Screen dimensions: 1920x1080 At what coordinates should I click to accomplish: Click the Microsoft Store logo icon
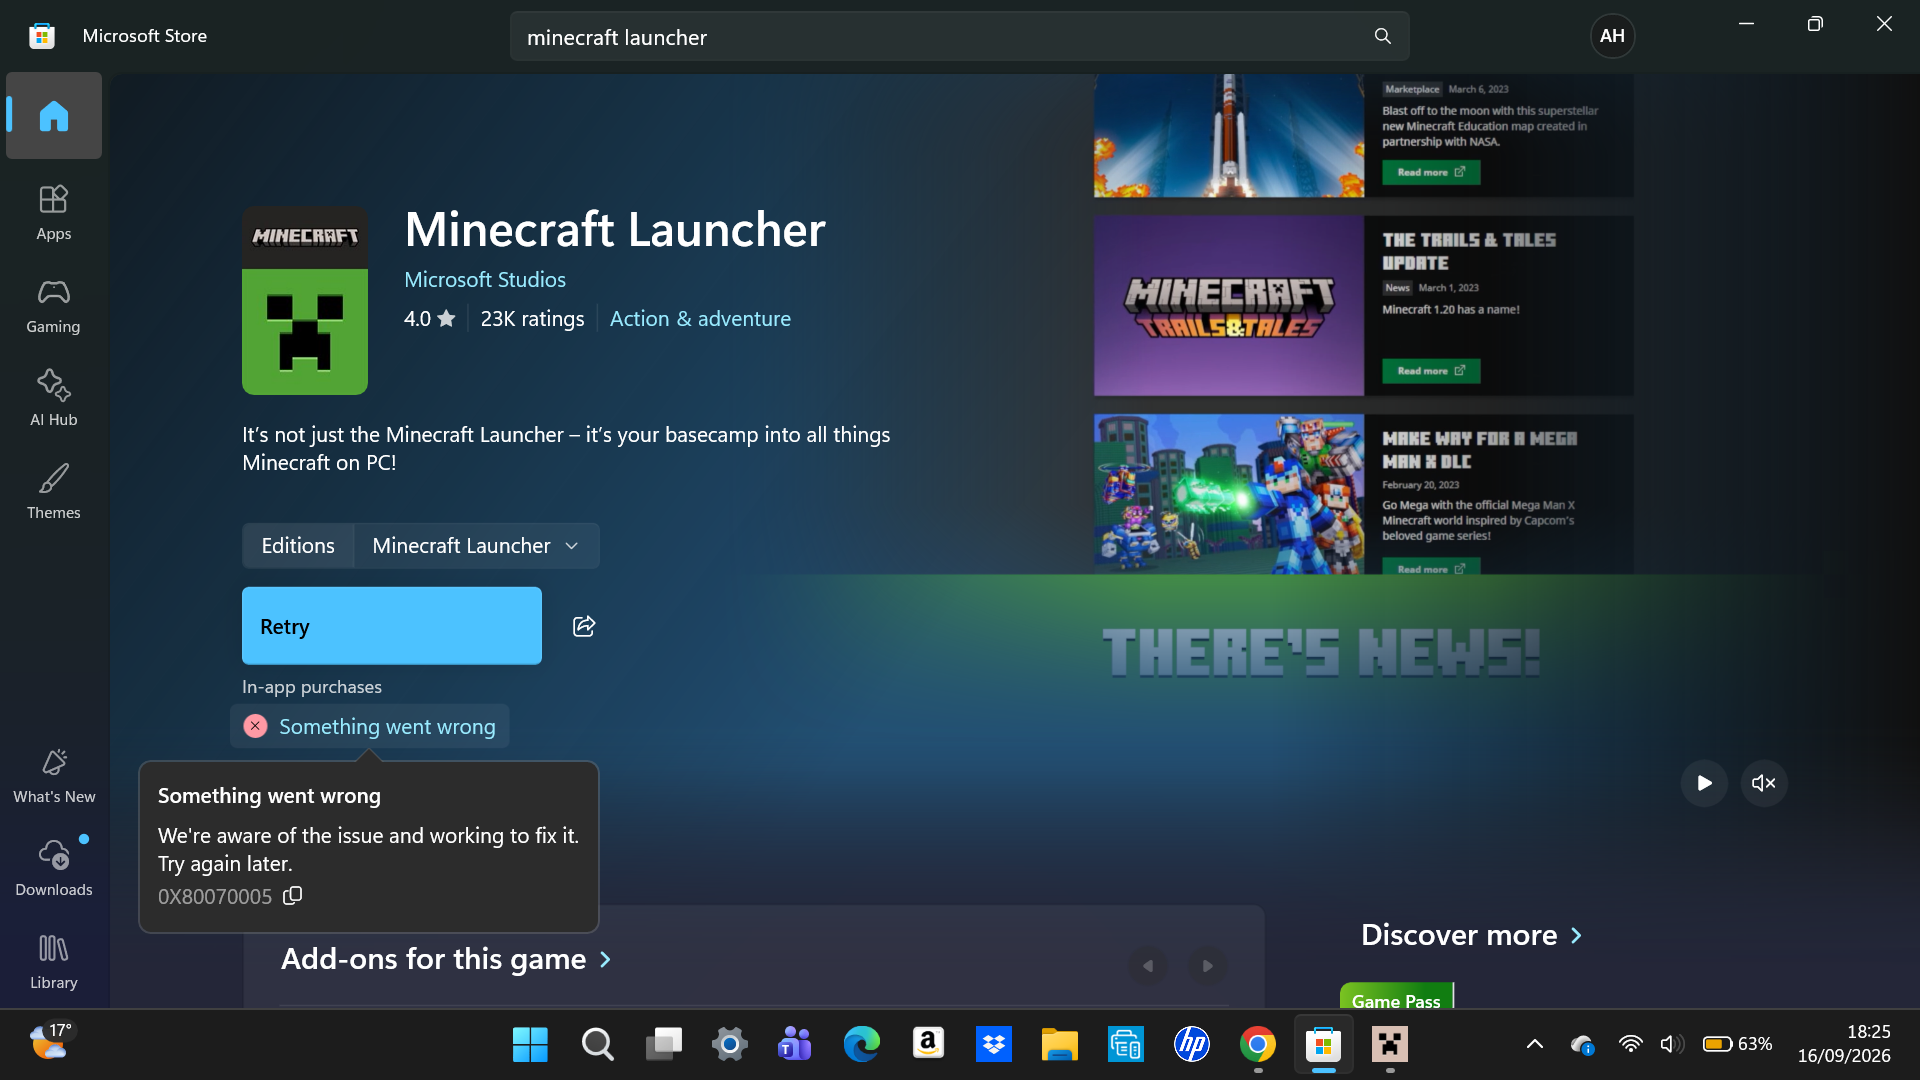(41, 36)
